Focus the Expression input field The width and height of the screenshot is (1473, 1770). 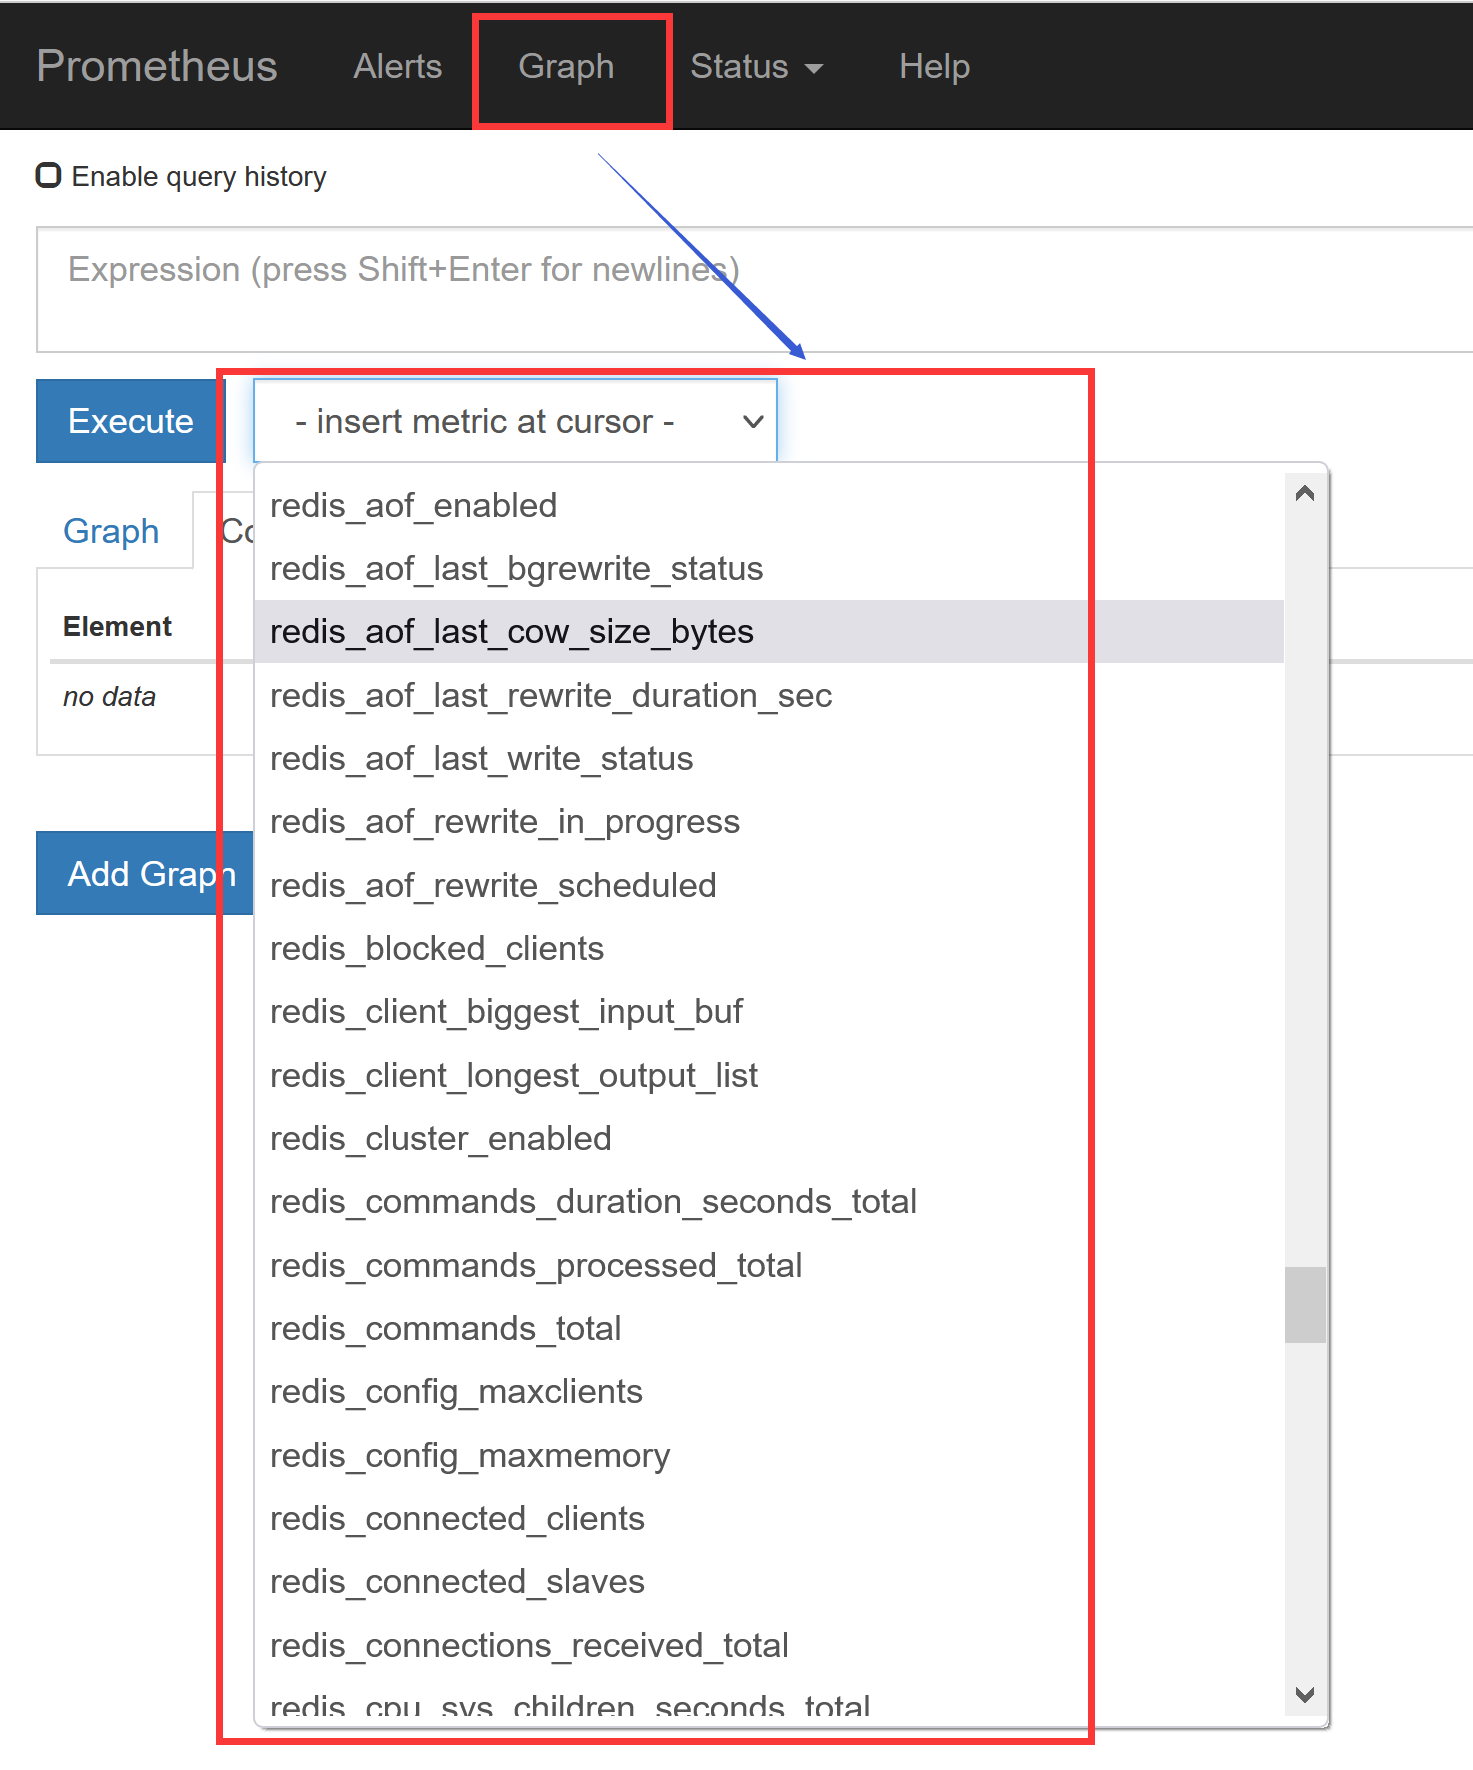pos(754,290)
